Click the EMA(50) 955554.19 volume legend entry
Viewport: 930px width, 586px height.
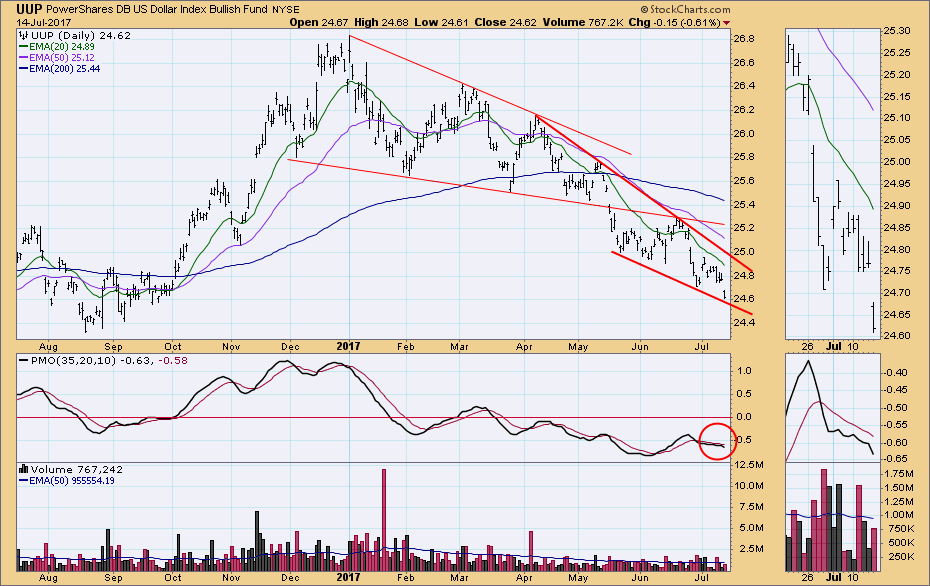[72, 480]
